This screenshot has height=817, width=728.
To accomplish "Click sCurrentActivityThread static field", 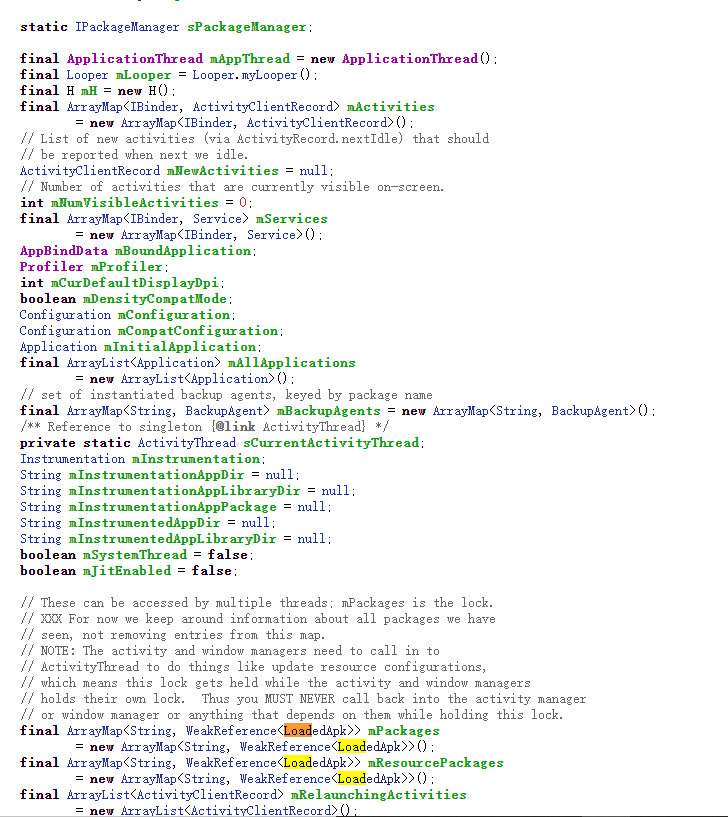I will 331,443.
